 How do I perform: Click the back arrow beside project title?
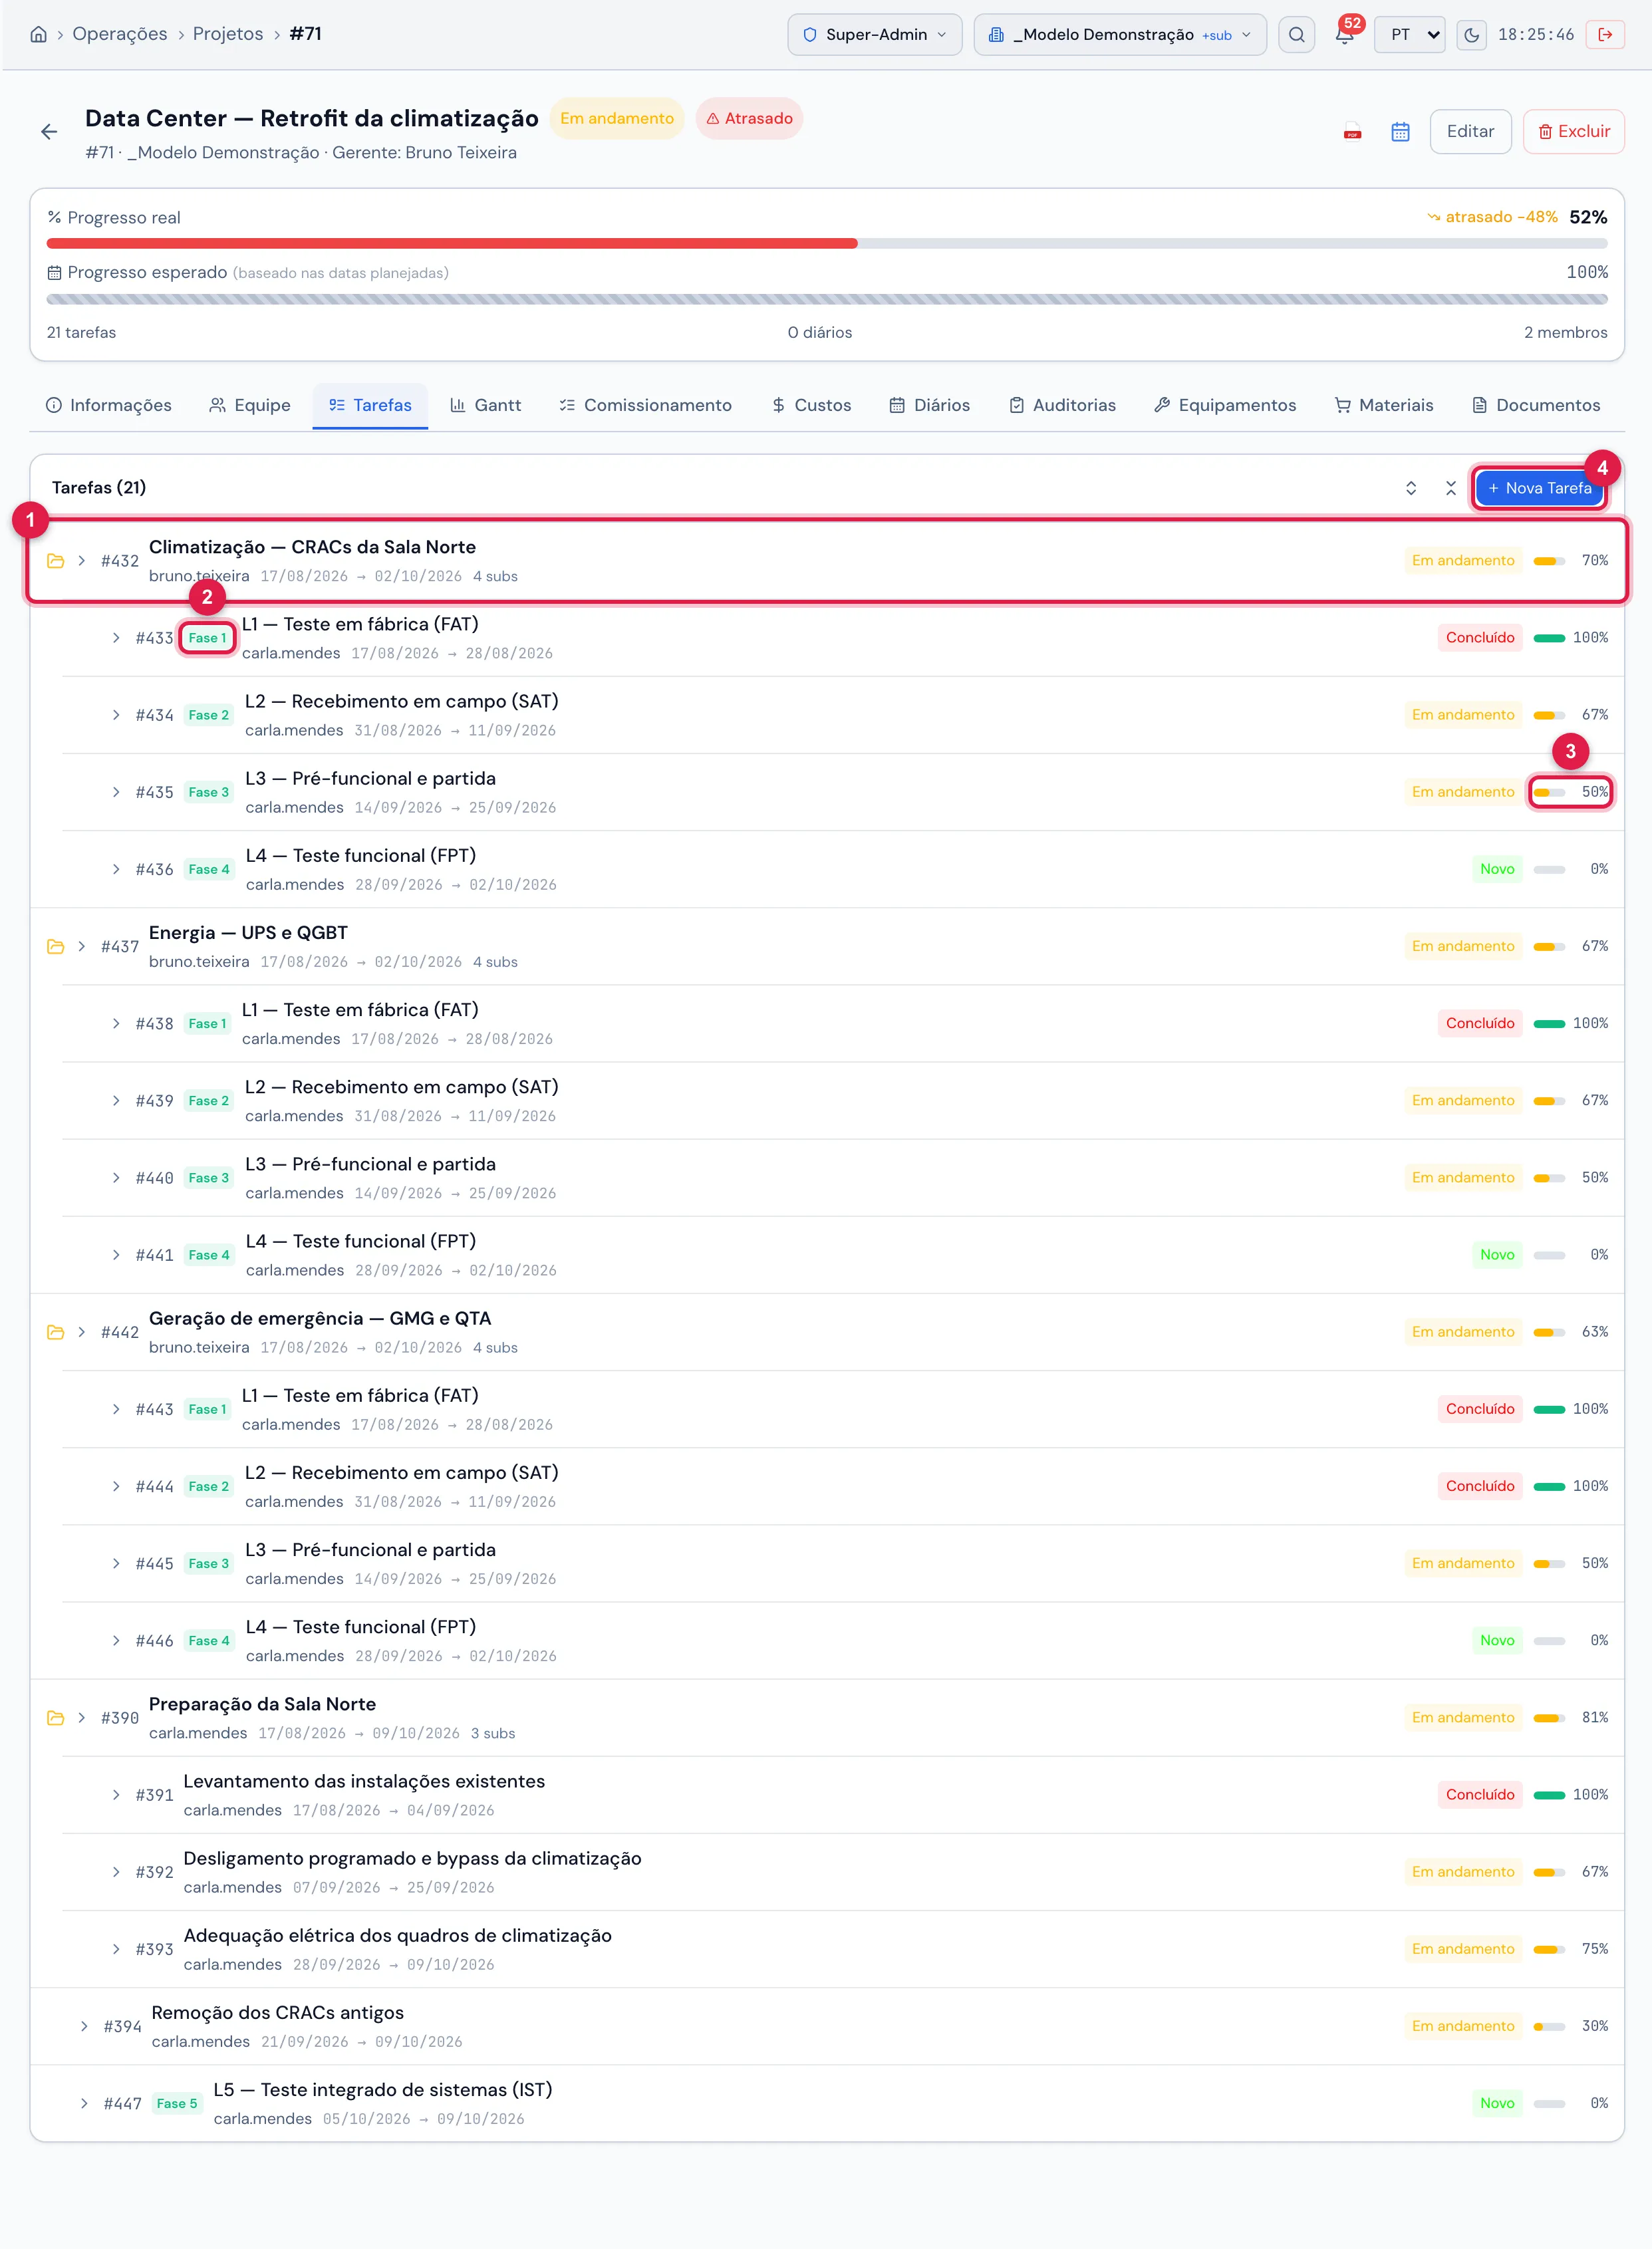(49, 132)
